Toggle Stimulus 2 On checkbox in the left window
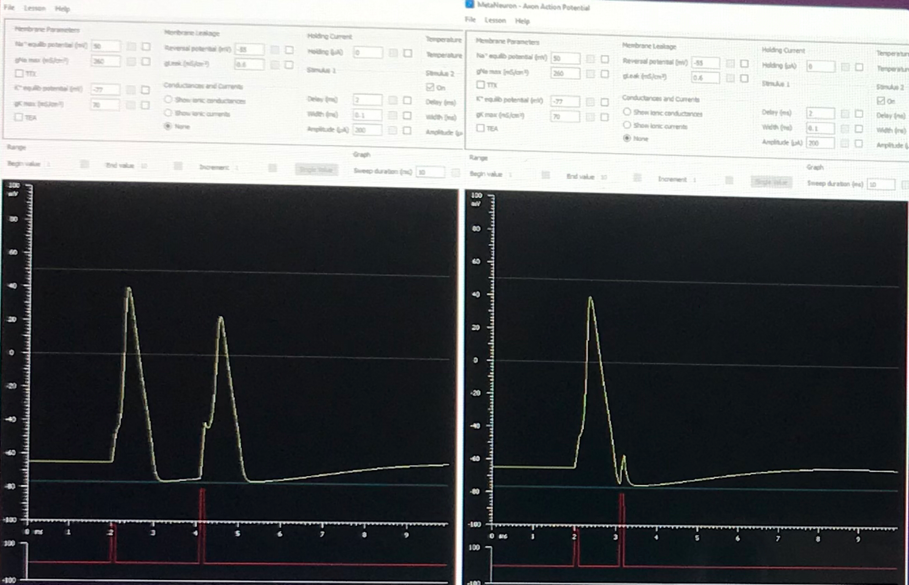 [430, 87]
